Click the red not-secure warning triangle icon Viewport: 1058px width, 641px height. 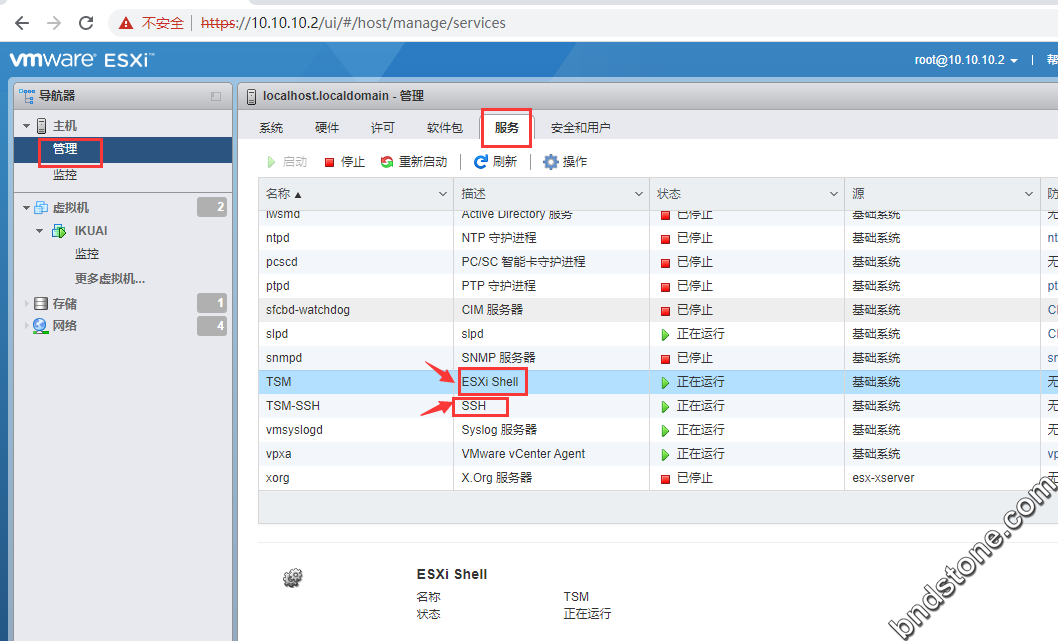click(126, 24)
